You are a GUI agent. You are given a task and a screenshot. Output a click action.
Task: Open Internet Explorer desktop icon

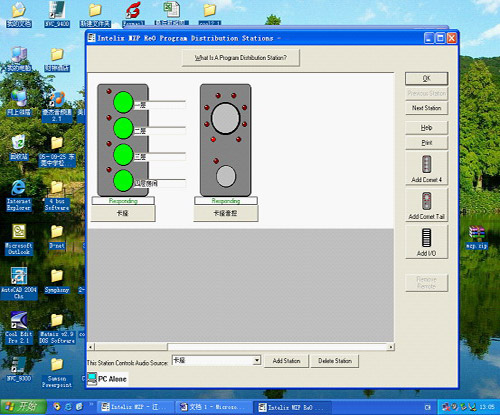coord(19,195)
